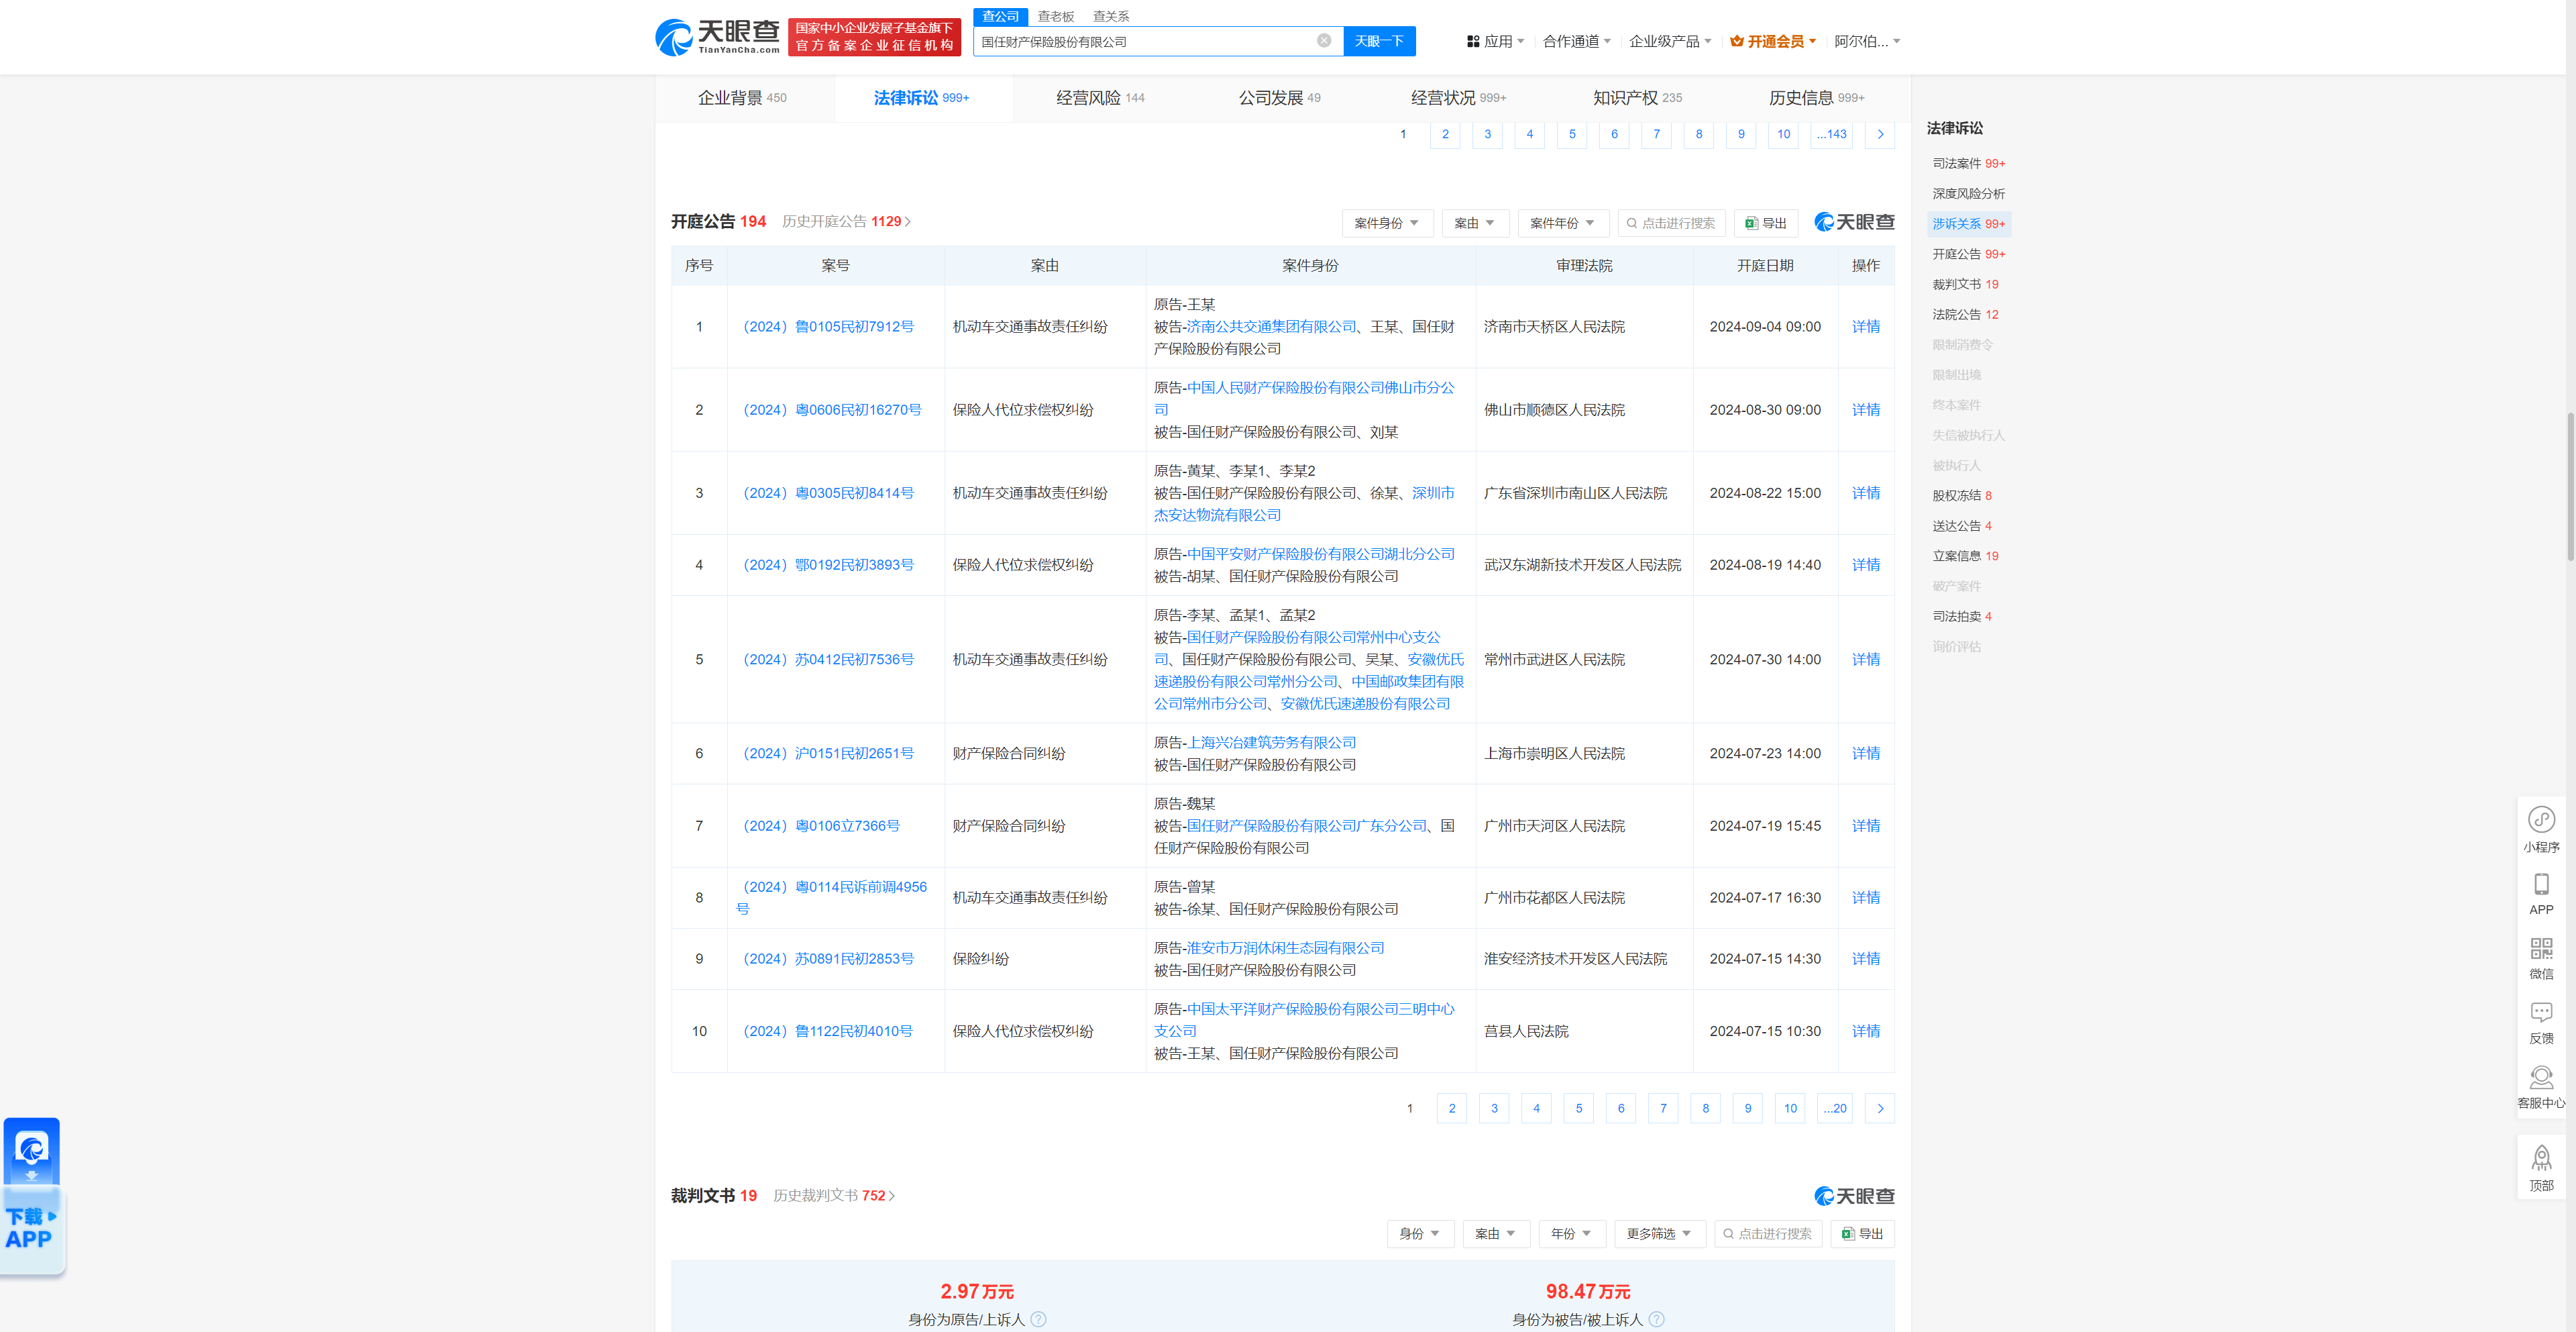Go to sidebar item 裁判文书 19
The height and width of the screenshot is (1332, 2576).
1965,284
